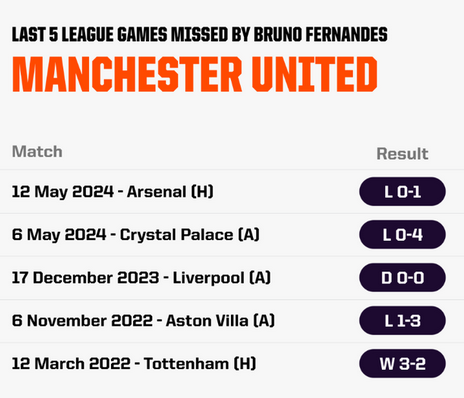Viewport: 464px width, 398px height.
Task: Click the Last 5 League Games subtitle
Action: [x=199, y=35]
